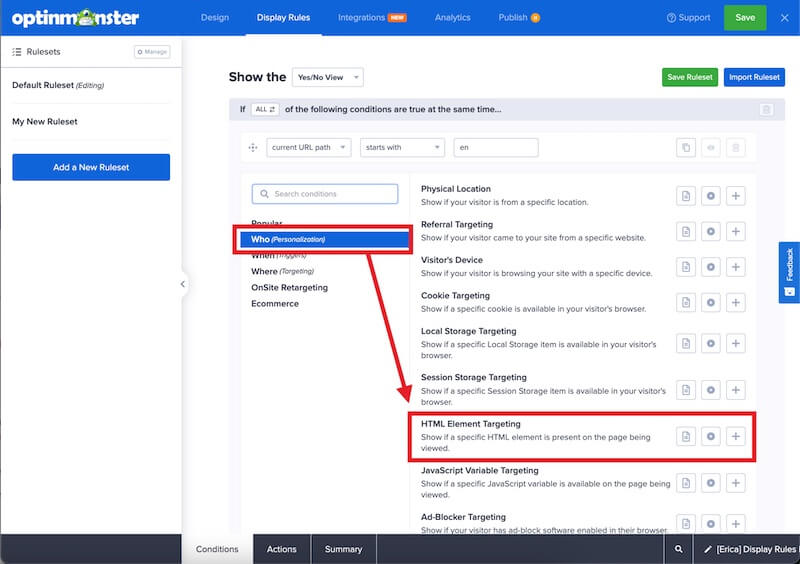Screen dimensions: 800x564
Task: Click Add a New Ruleset
Action: point(91,167)
